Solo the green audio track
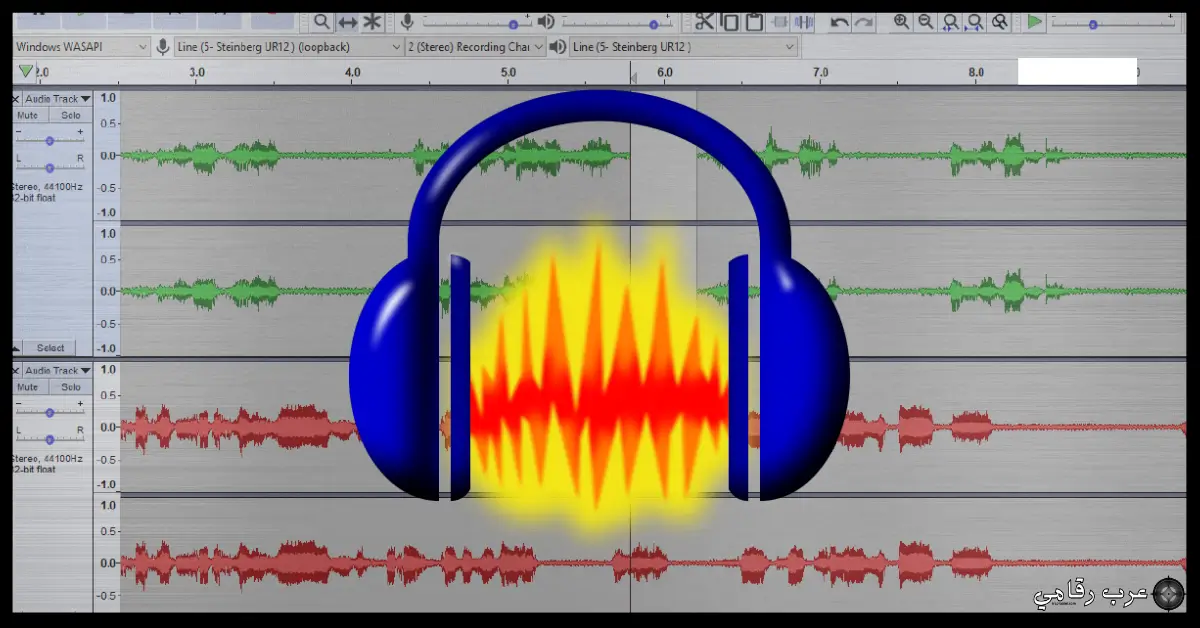Screen dimensions: 1200x628 (x=70, y=115)
